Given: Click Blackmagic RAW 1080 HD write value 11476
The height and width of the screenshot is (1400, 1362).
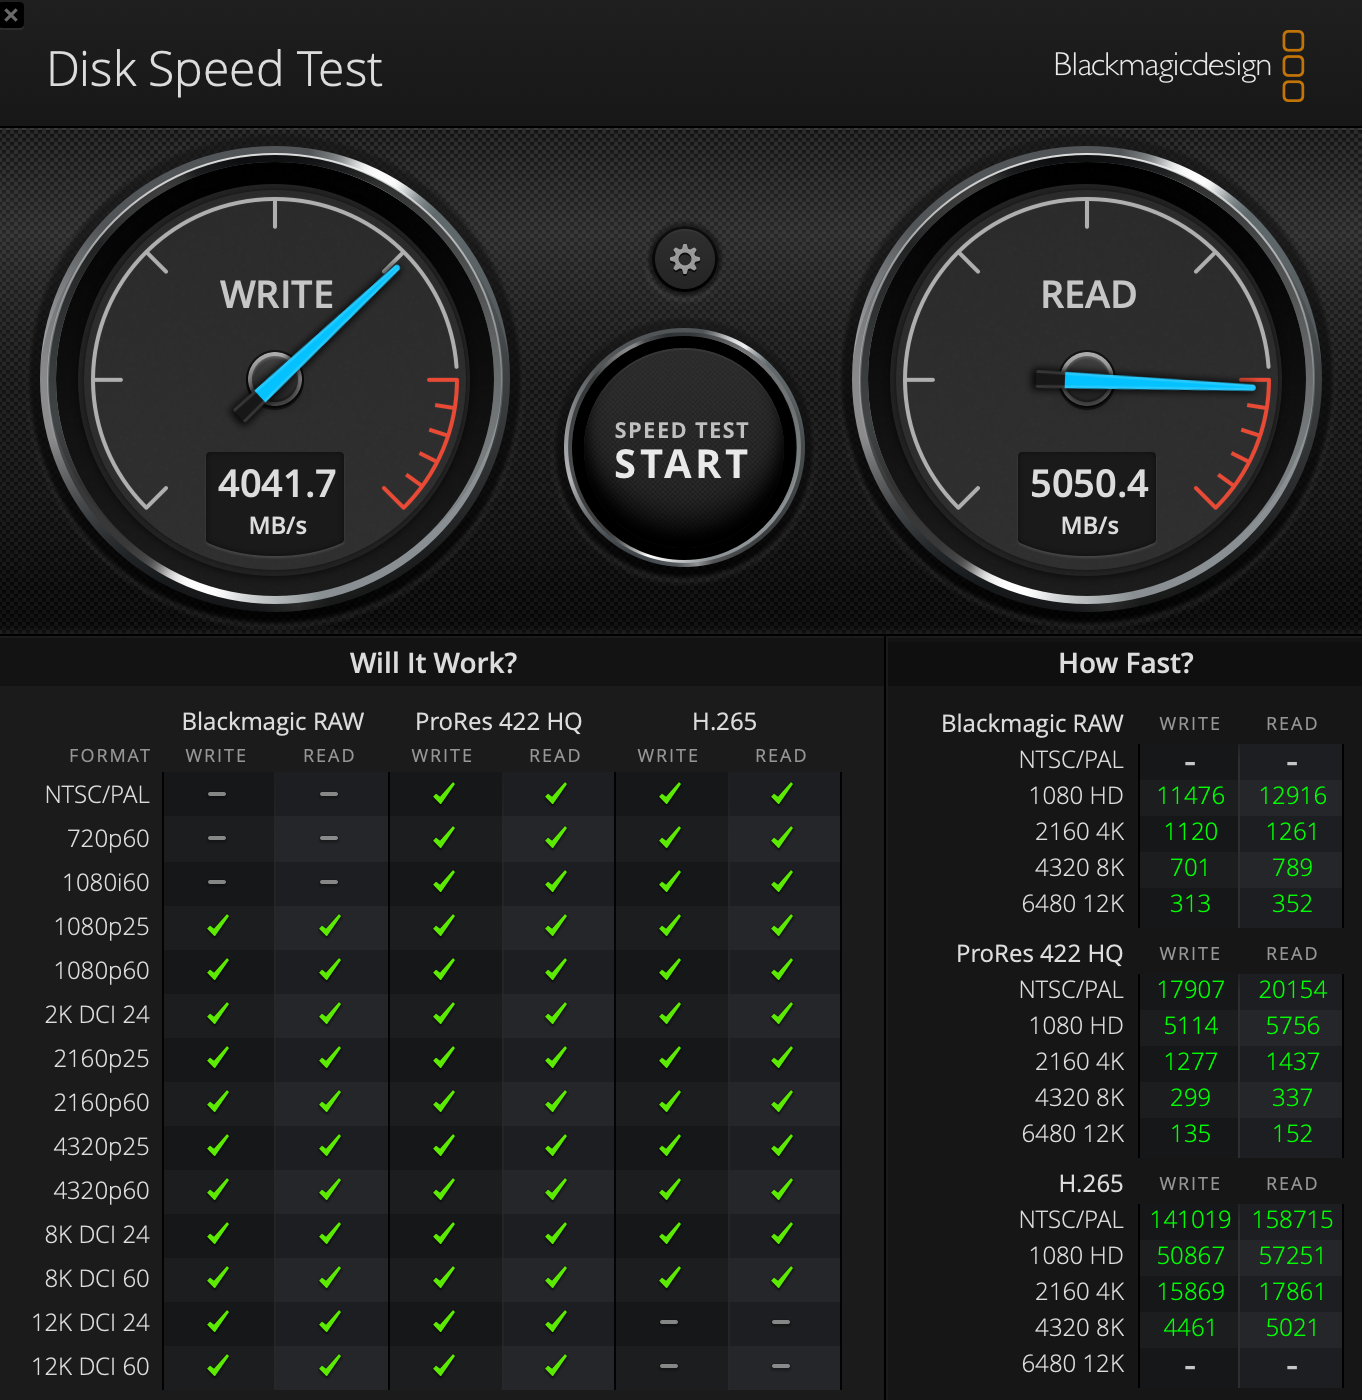Looking at the screenshot, I should point(1190,796).
